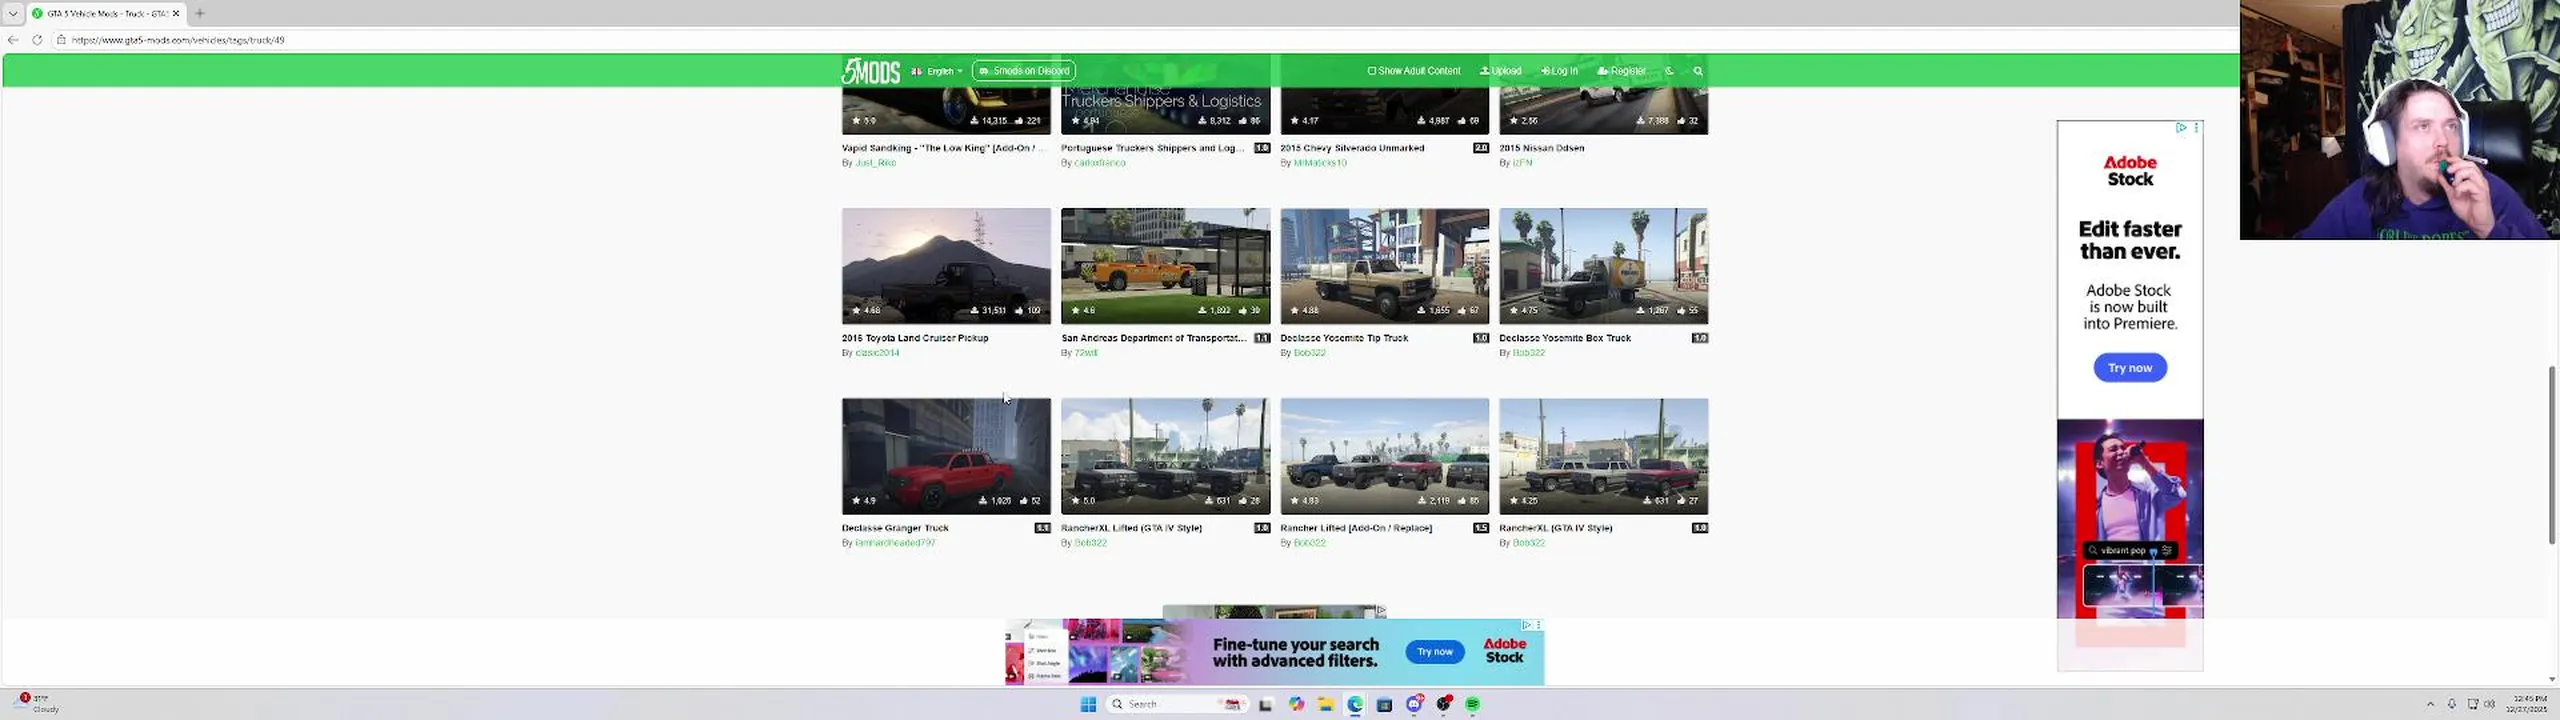This screenshot has height=720, width=2560.
Task: Open AdChoices icon on bottom banner ad
Action: 1527,625
